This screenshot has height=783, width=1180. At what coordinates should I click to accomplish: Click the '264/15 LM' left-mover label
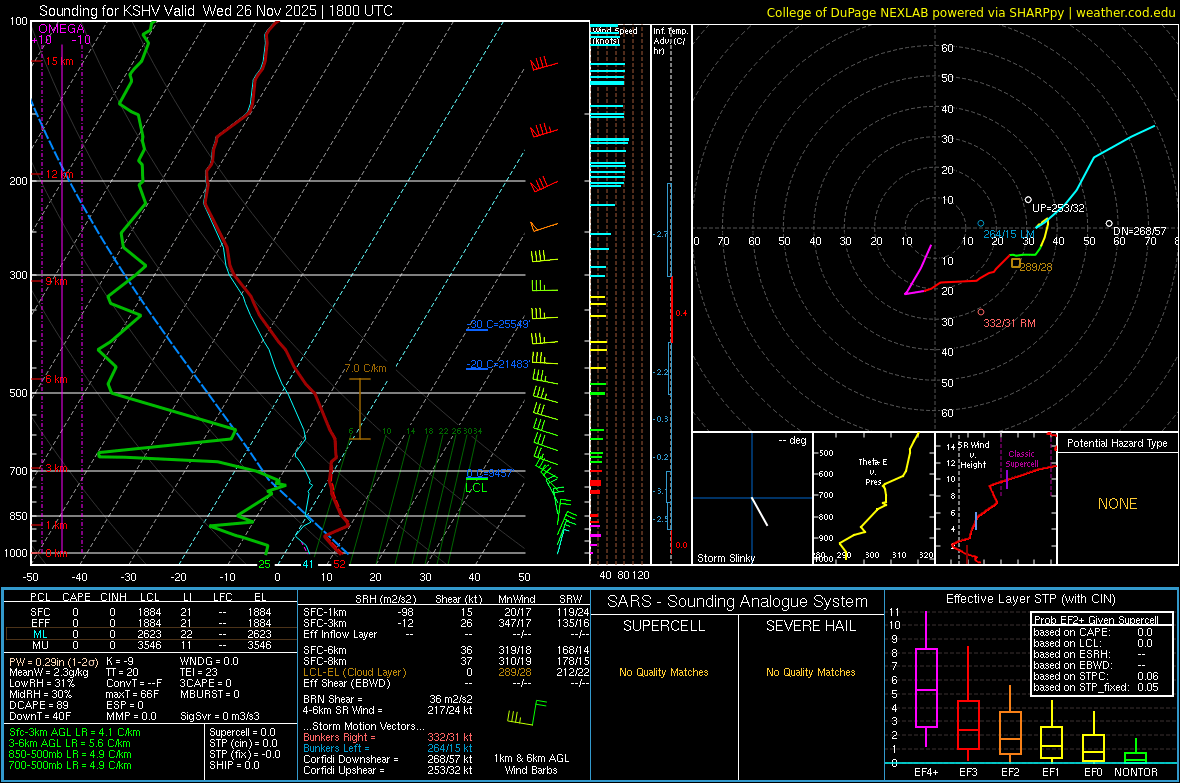pyautogui.click(x=1009, y=234)
